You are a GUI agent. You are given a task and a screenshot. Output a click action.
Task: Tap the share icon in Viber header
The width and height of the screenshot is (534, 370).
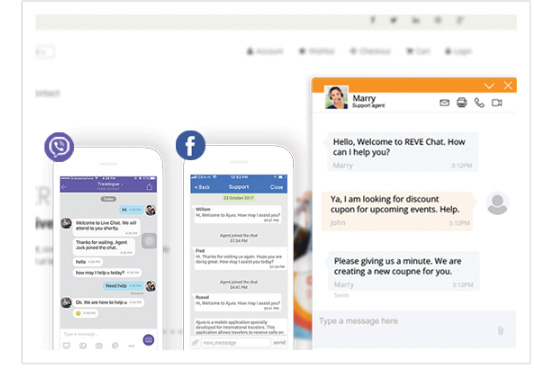coord(149,187)
